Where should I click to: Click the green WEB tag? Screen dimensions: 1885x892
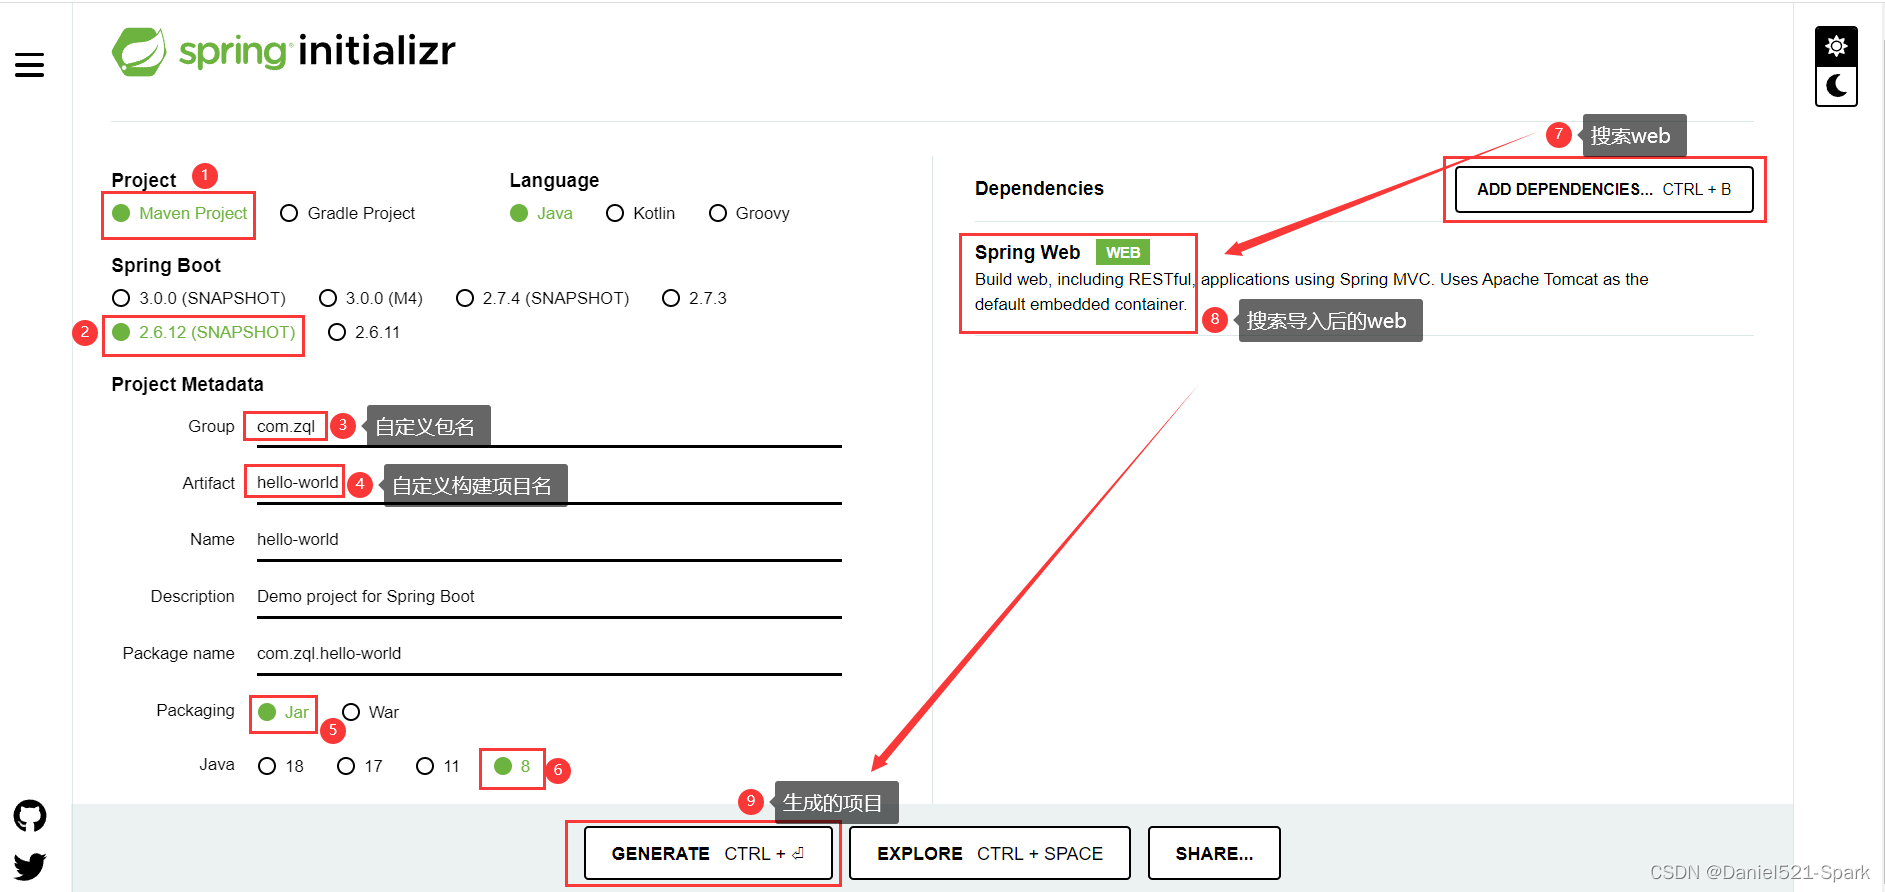pos(1123,252)
